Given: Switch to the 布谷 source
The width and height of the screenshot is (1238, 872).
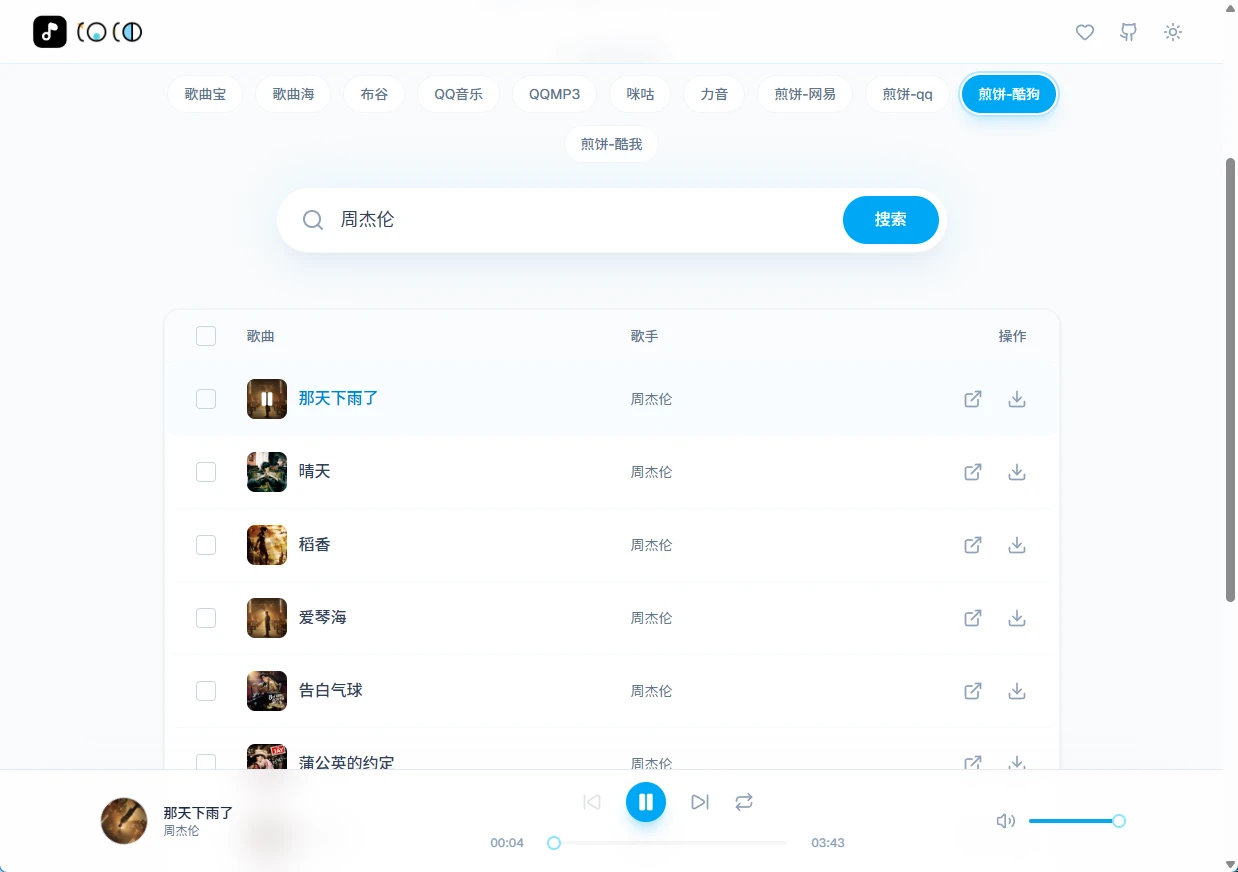Looking at the screenshot, I should click(x=374, y=94).
